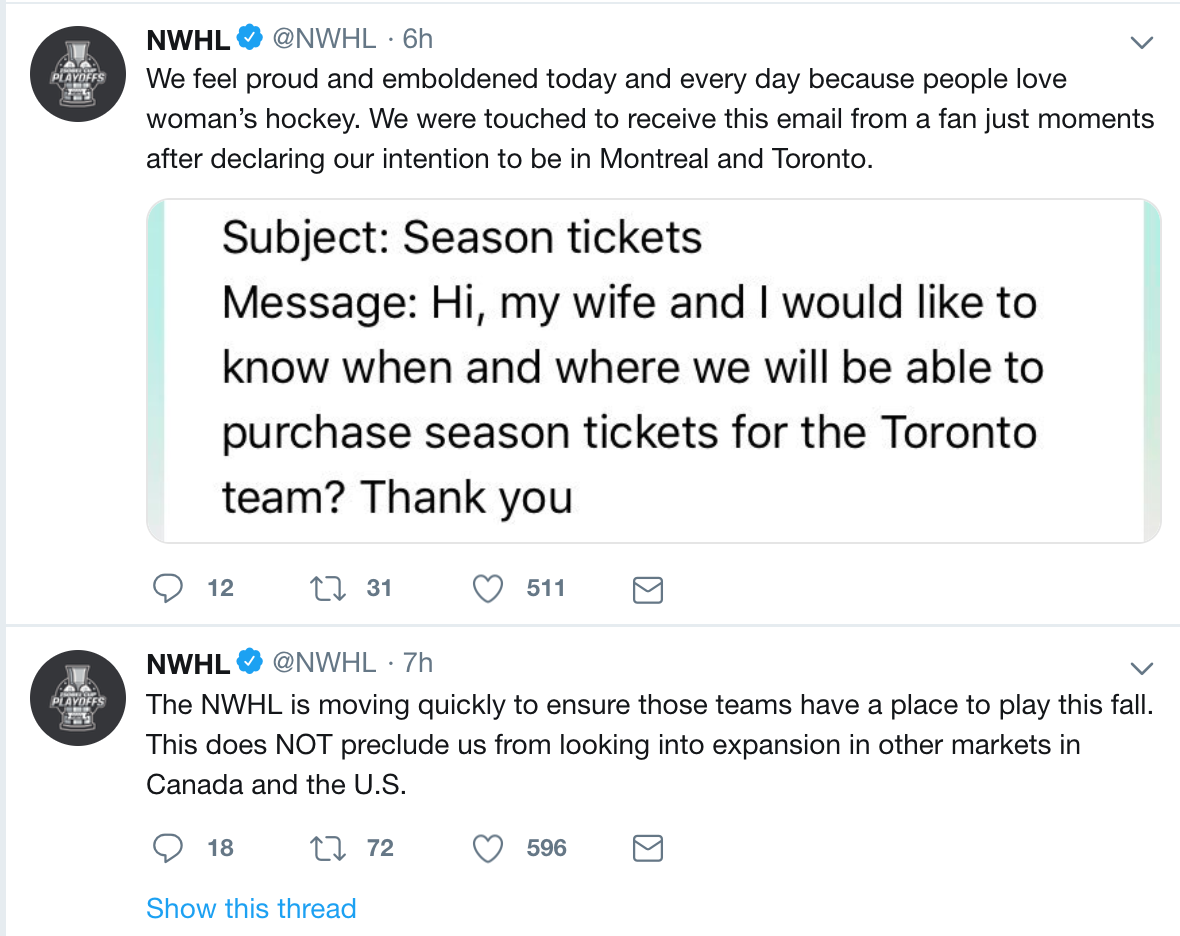The width and height of the screenshot is (1180, 936).
Task: Click the 6h timestamp of first tweet
Action: click(417, 39)
